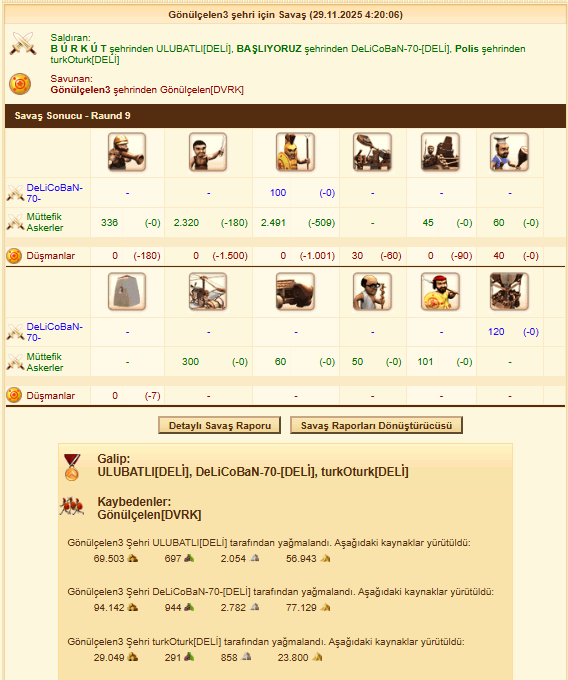
Task: Open the Detaylı Savaş Raporu button
Action: [x=219, y=425]
